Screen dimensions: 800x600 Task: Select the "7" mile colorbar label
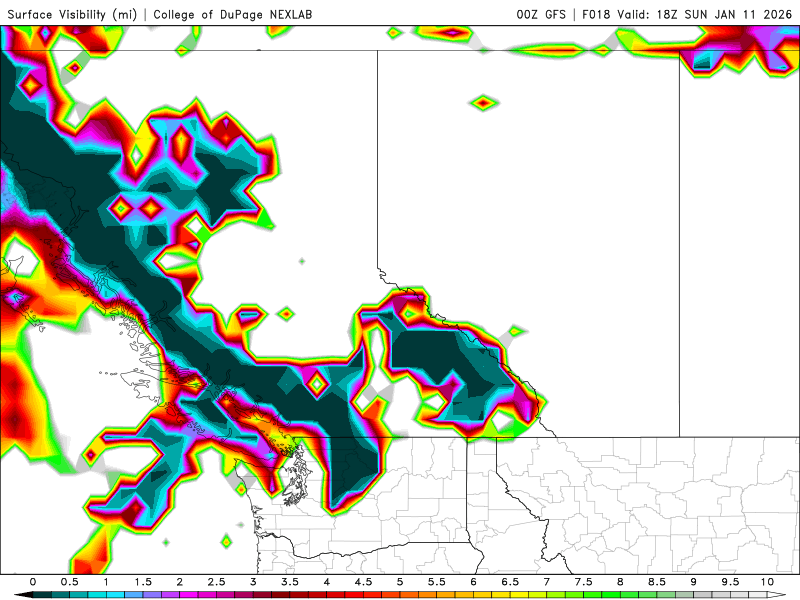pyautogui.click(x=547, y=582)
